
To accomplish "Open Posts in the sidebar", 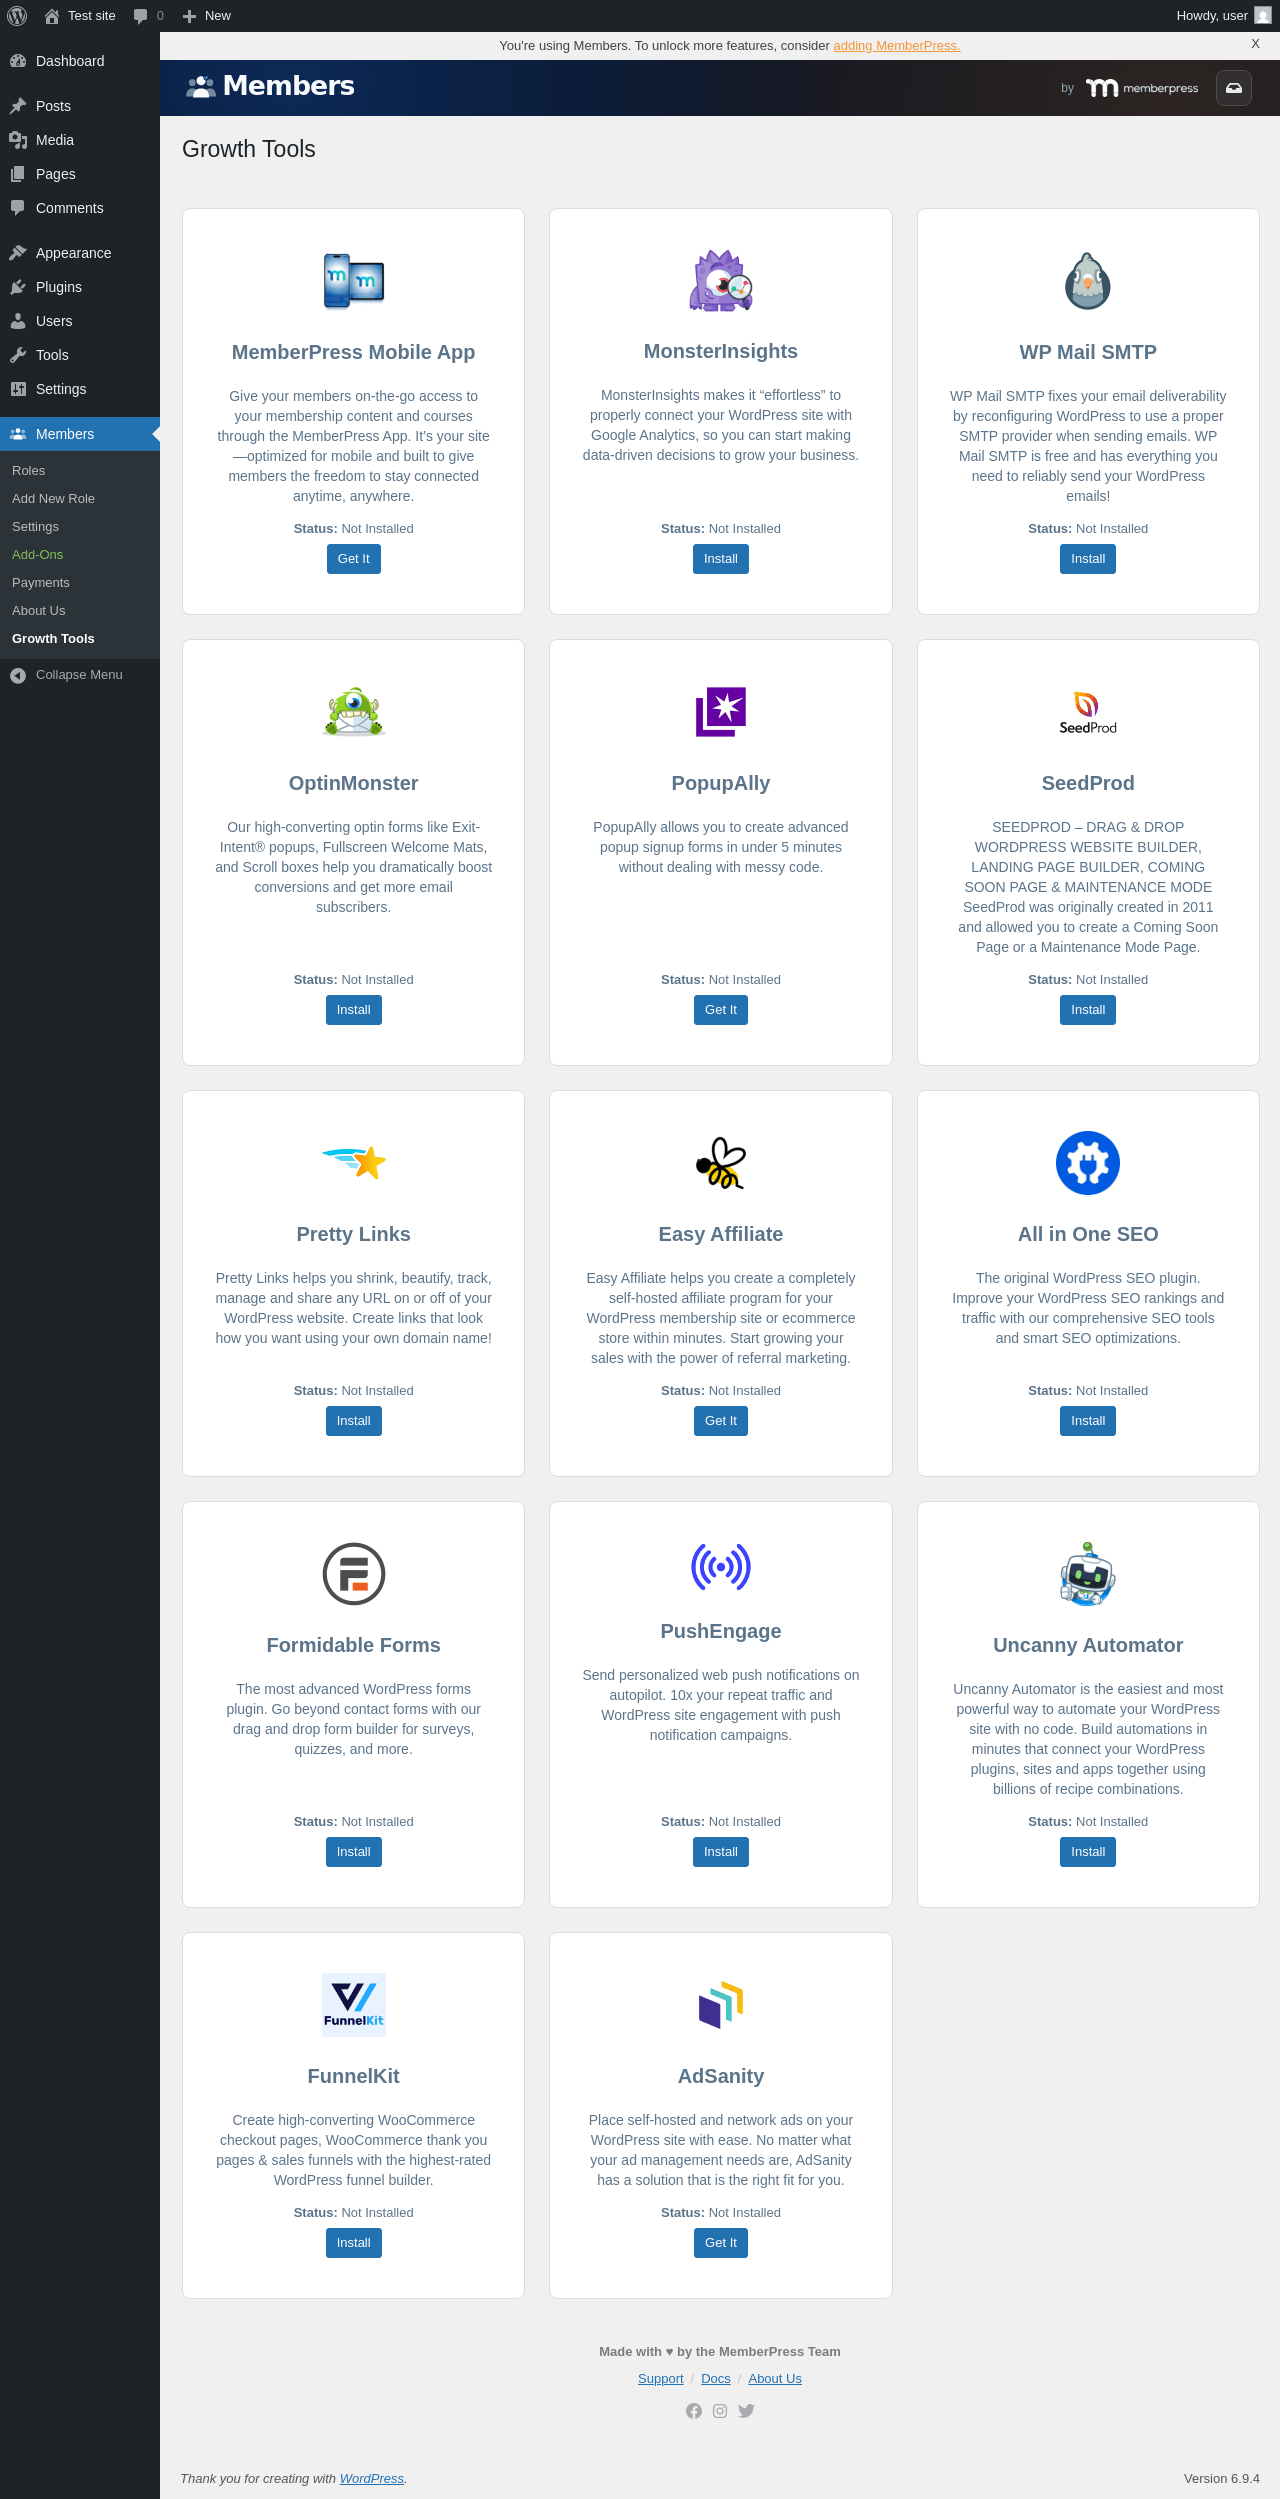I will (x=80, y=106).
